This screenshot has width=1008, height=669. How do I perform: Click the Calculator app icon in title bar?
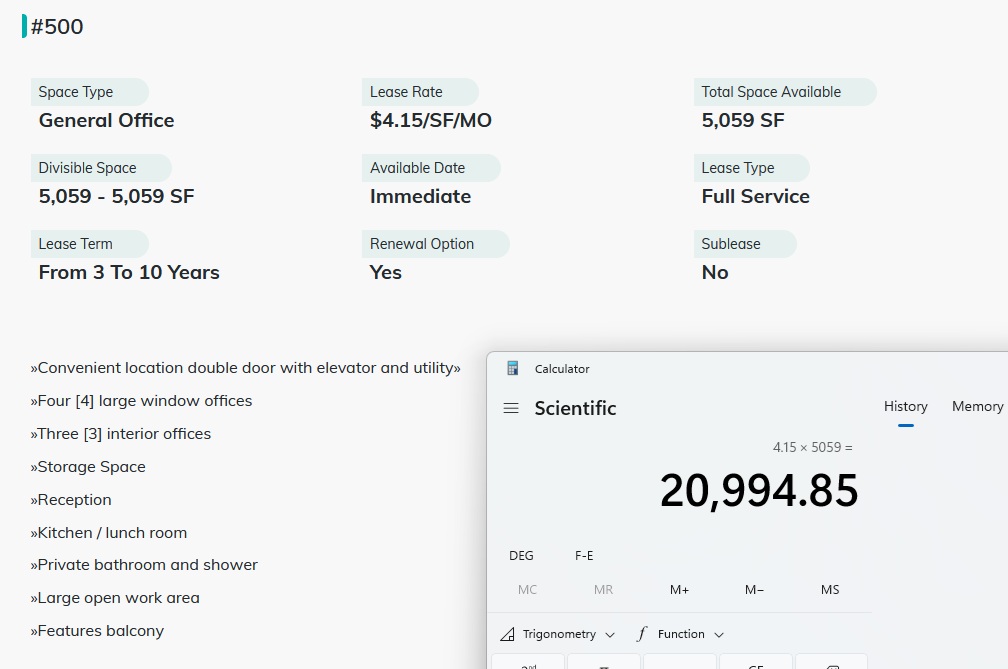pos(512,368)
